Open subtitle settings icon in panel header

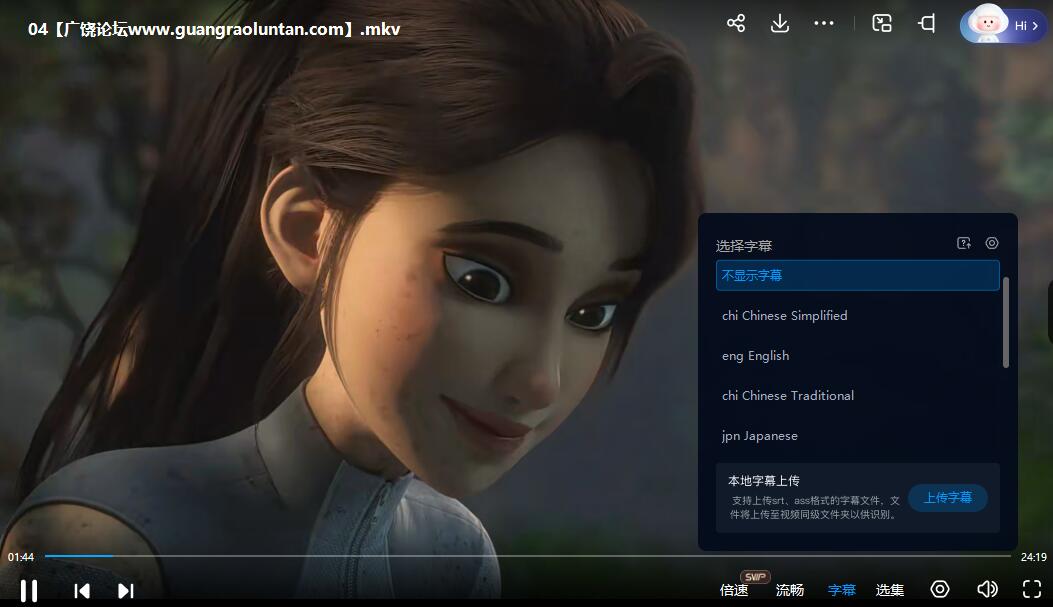coord(992,243)
